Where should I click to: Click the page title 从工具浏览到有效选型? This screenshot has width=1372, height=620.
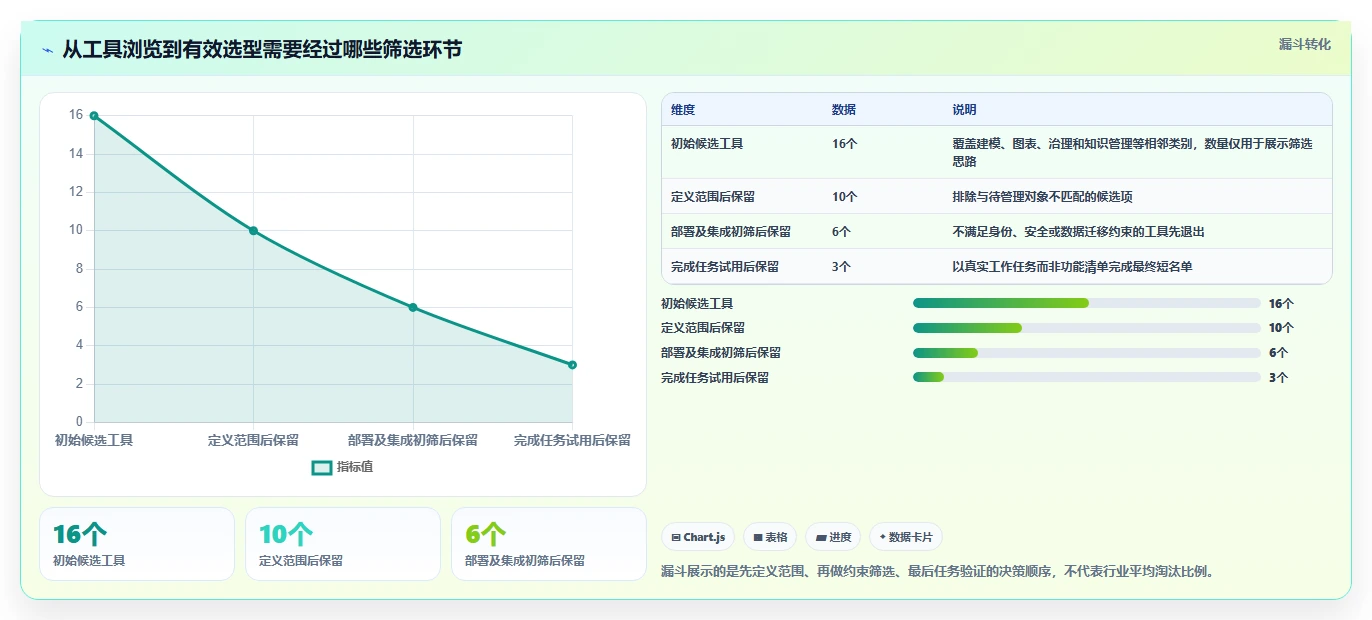[x=262, y=49]
